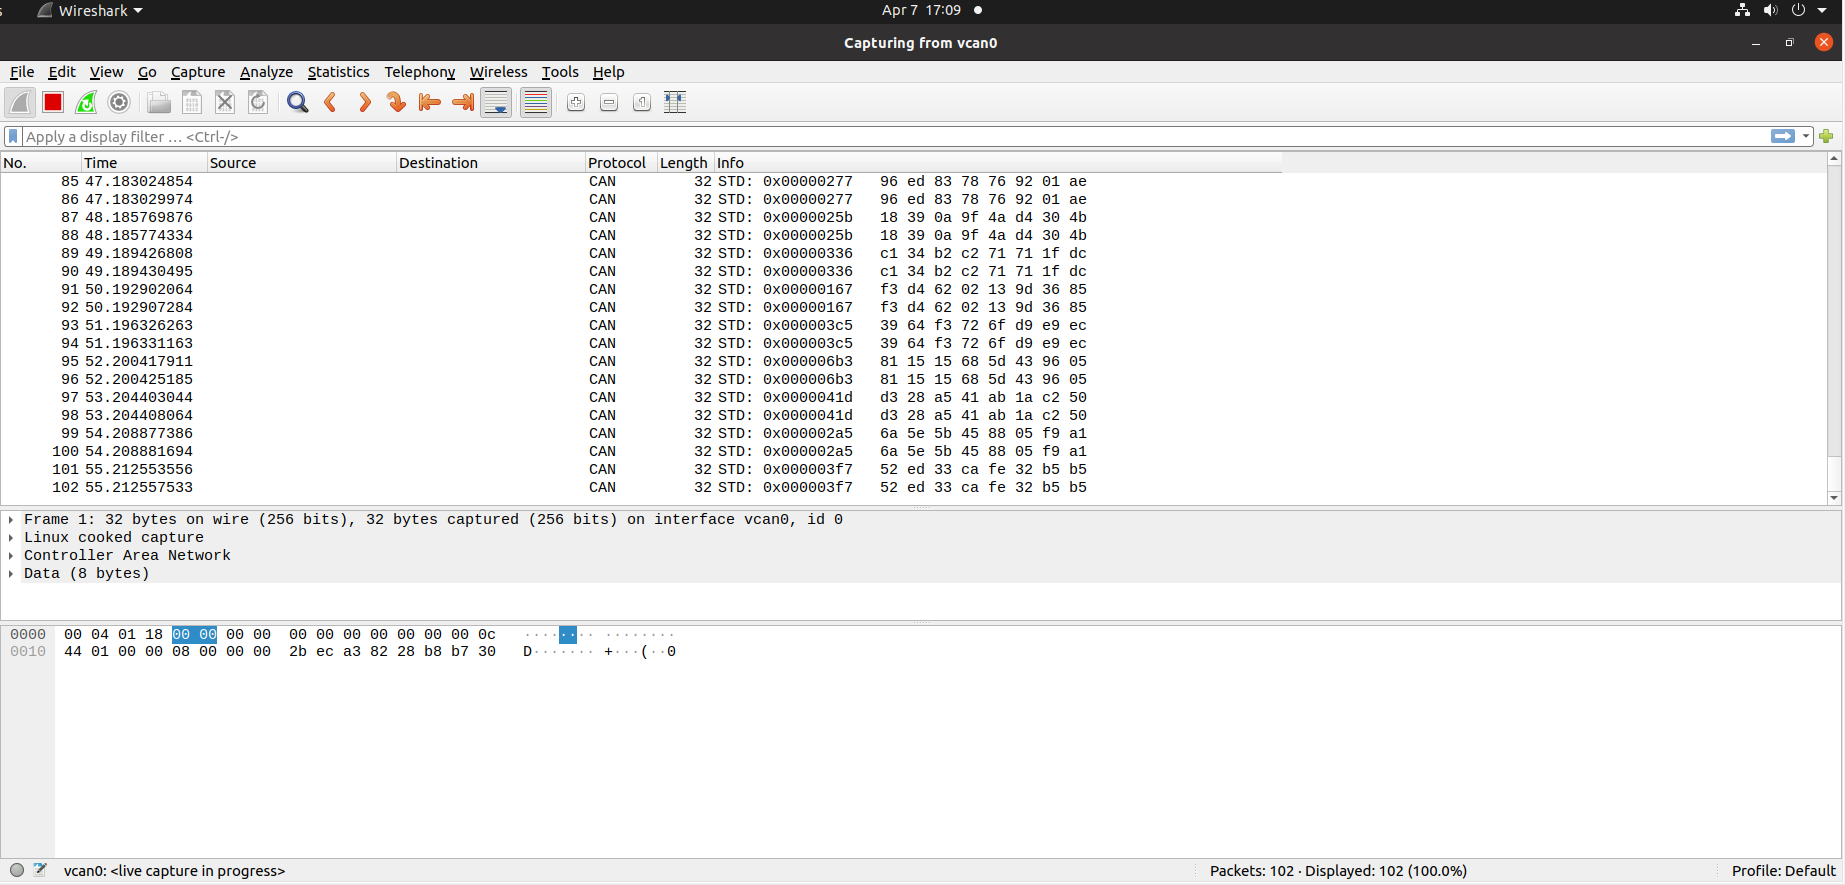Open the display filter history dropdown

1806,136
